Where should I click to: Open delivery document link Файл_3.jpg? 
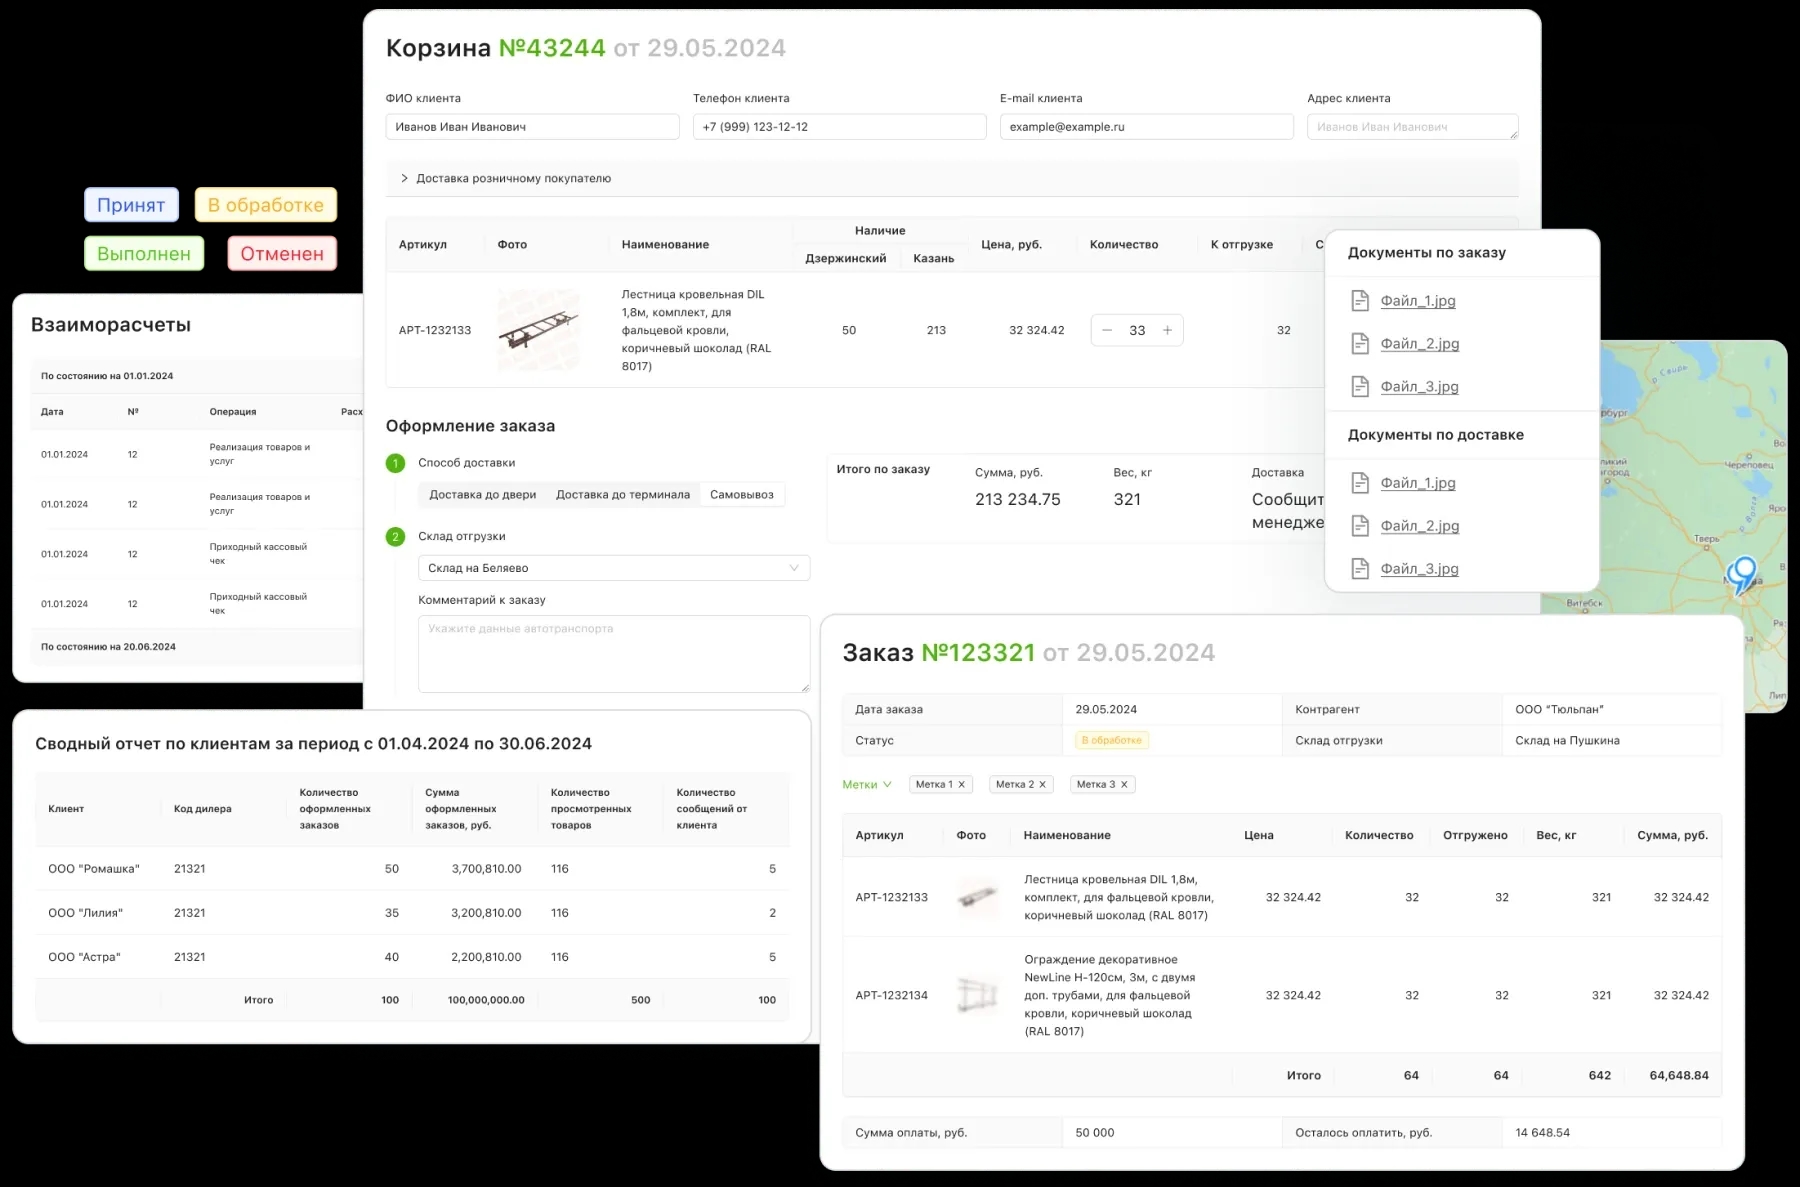click(x=1420, y=569)
